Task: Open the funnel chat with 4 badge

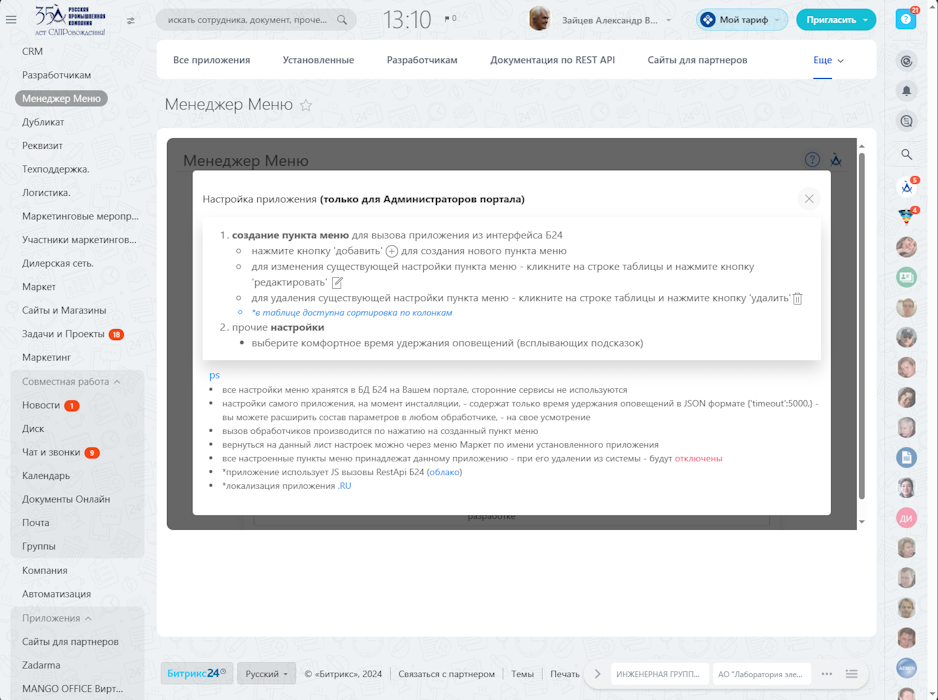Action: 906,217
